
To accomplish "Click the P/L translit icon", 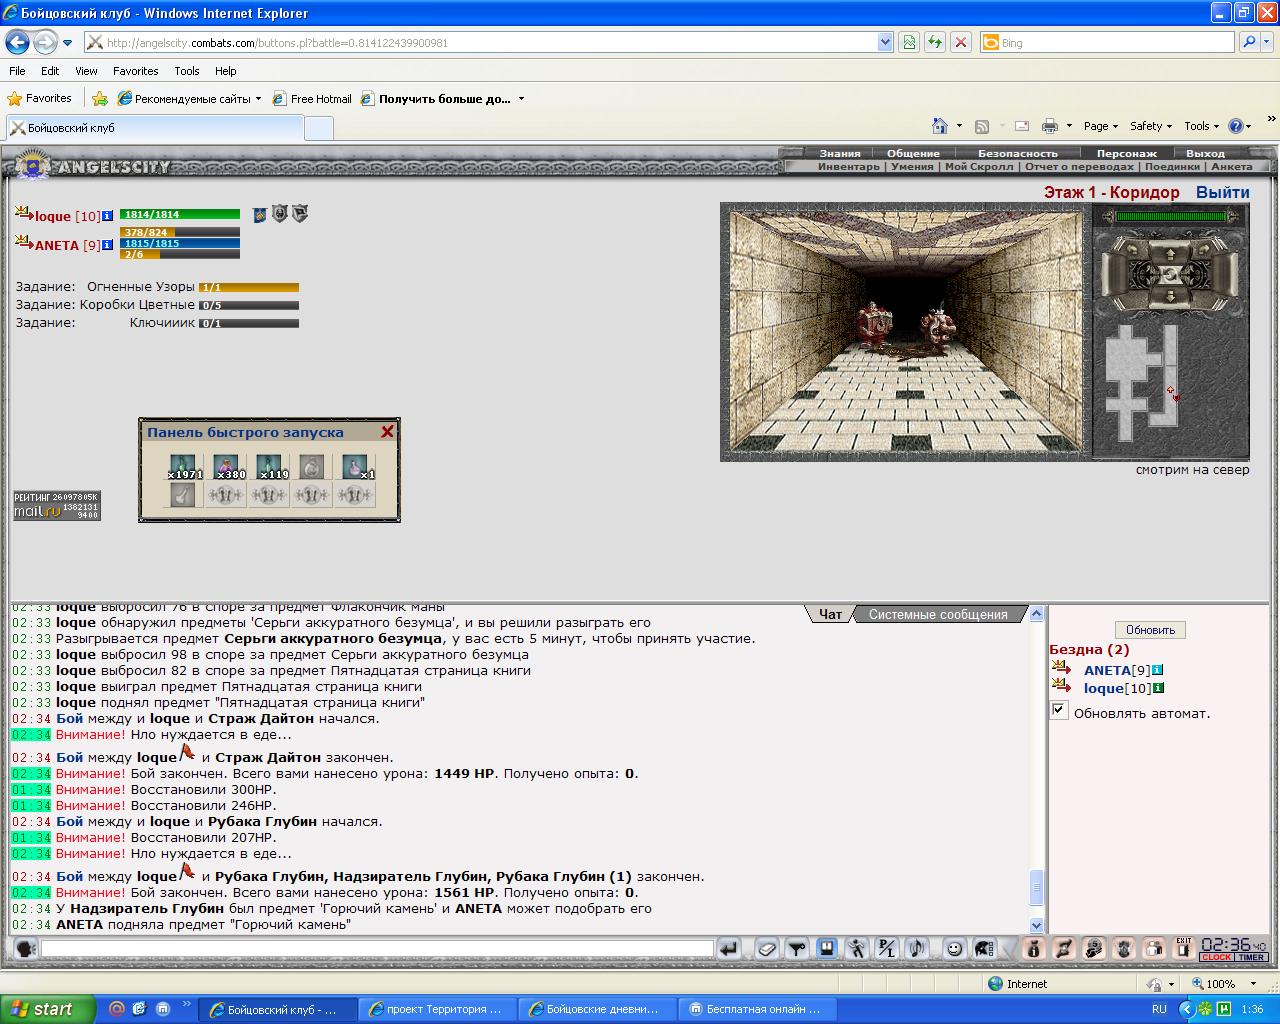I will pyautogui.click(x=886, y=948).
